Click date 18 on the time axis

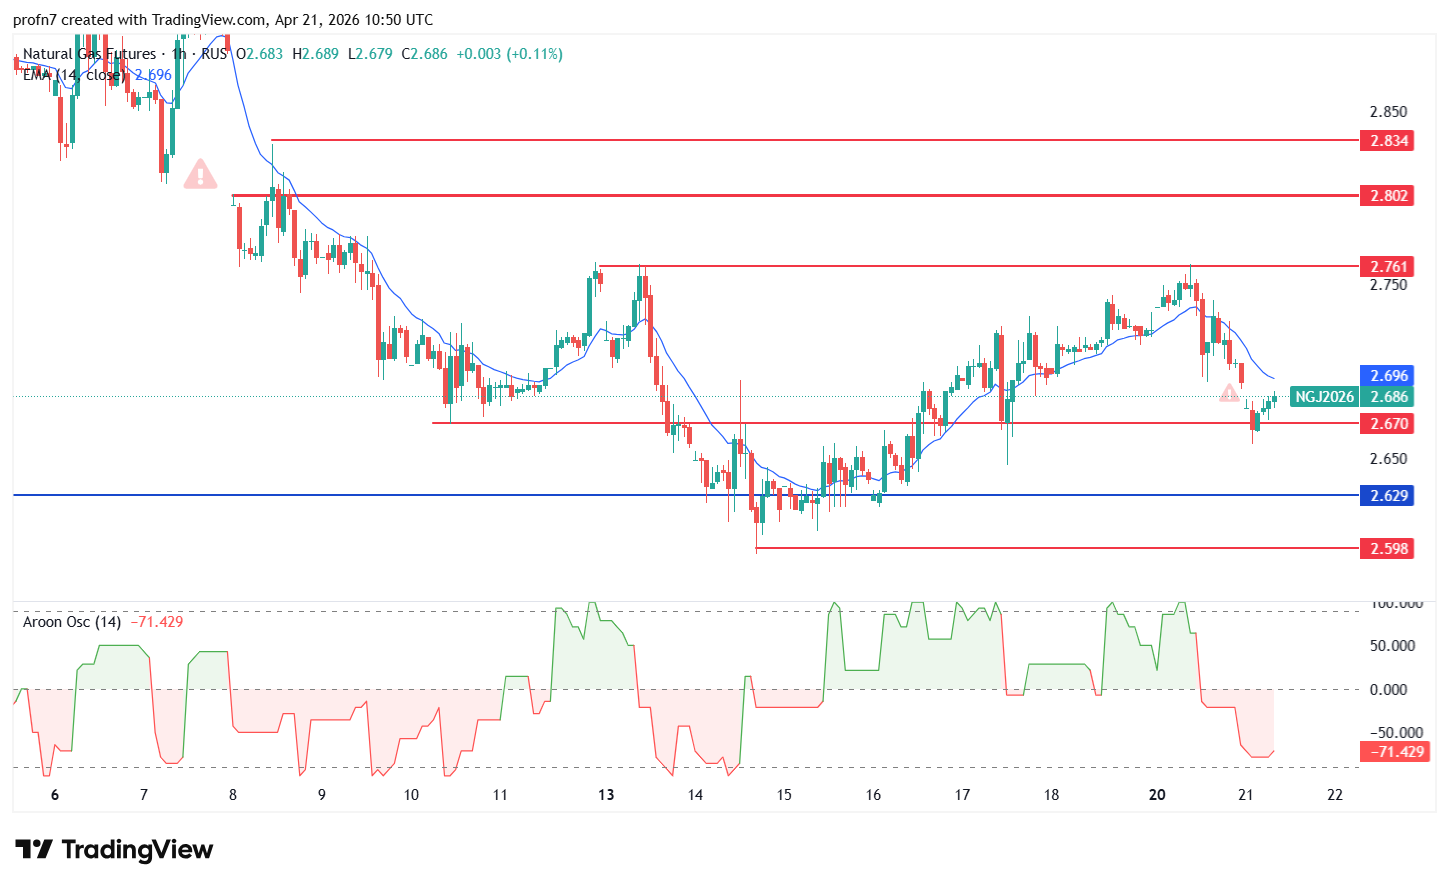[x=1051, y=795]
